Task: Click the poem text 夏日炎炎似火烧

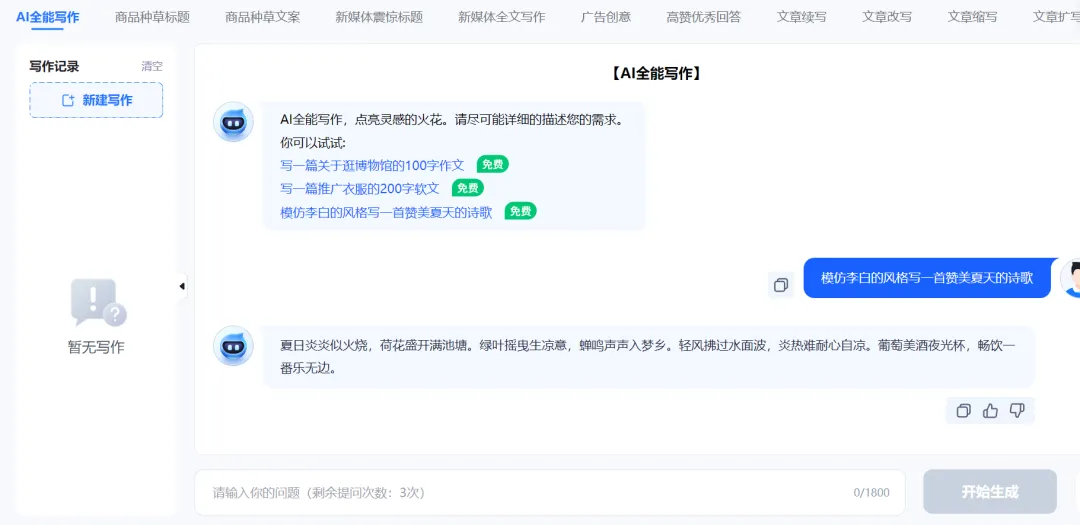Action: 324,344
